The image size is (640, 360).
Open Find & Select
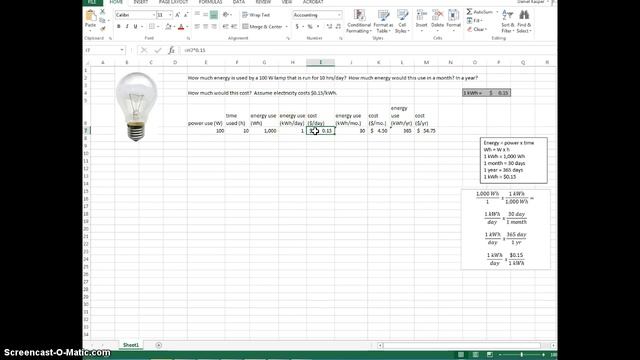[524, 21]
